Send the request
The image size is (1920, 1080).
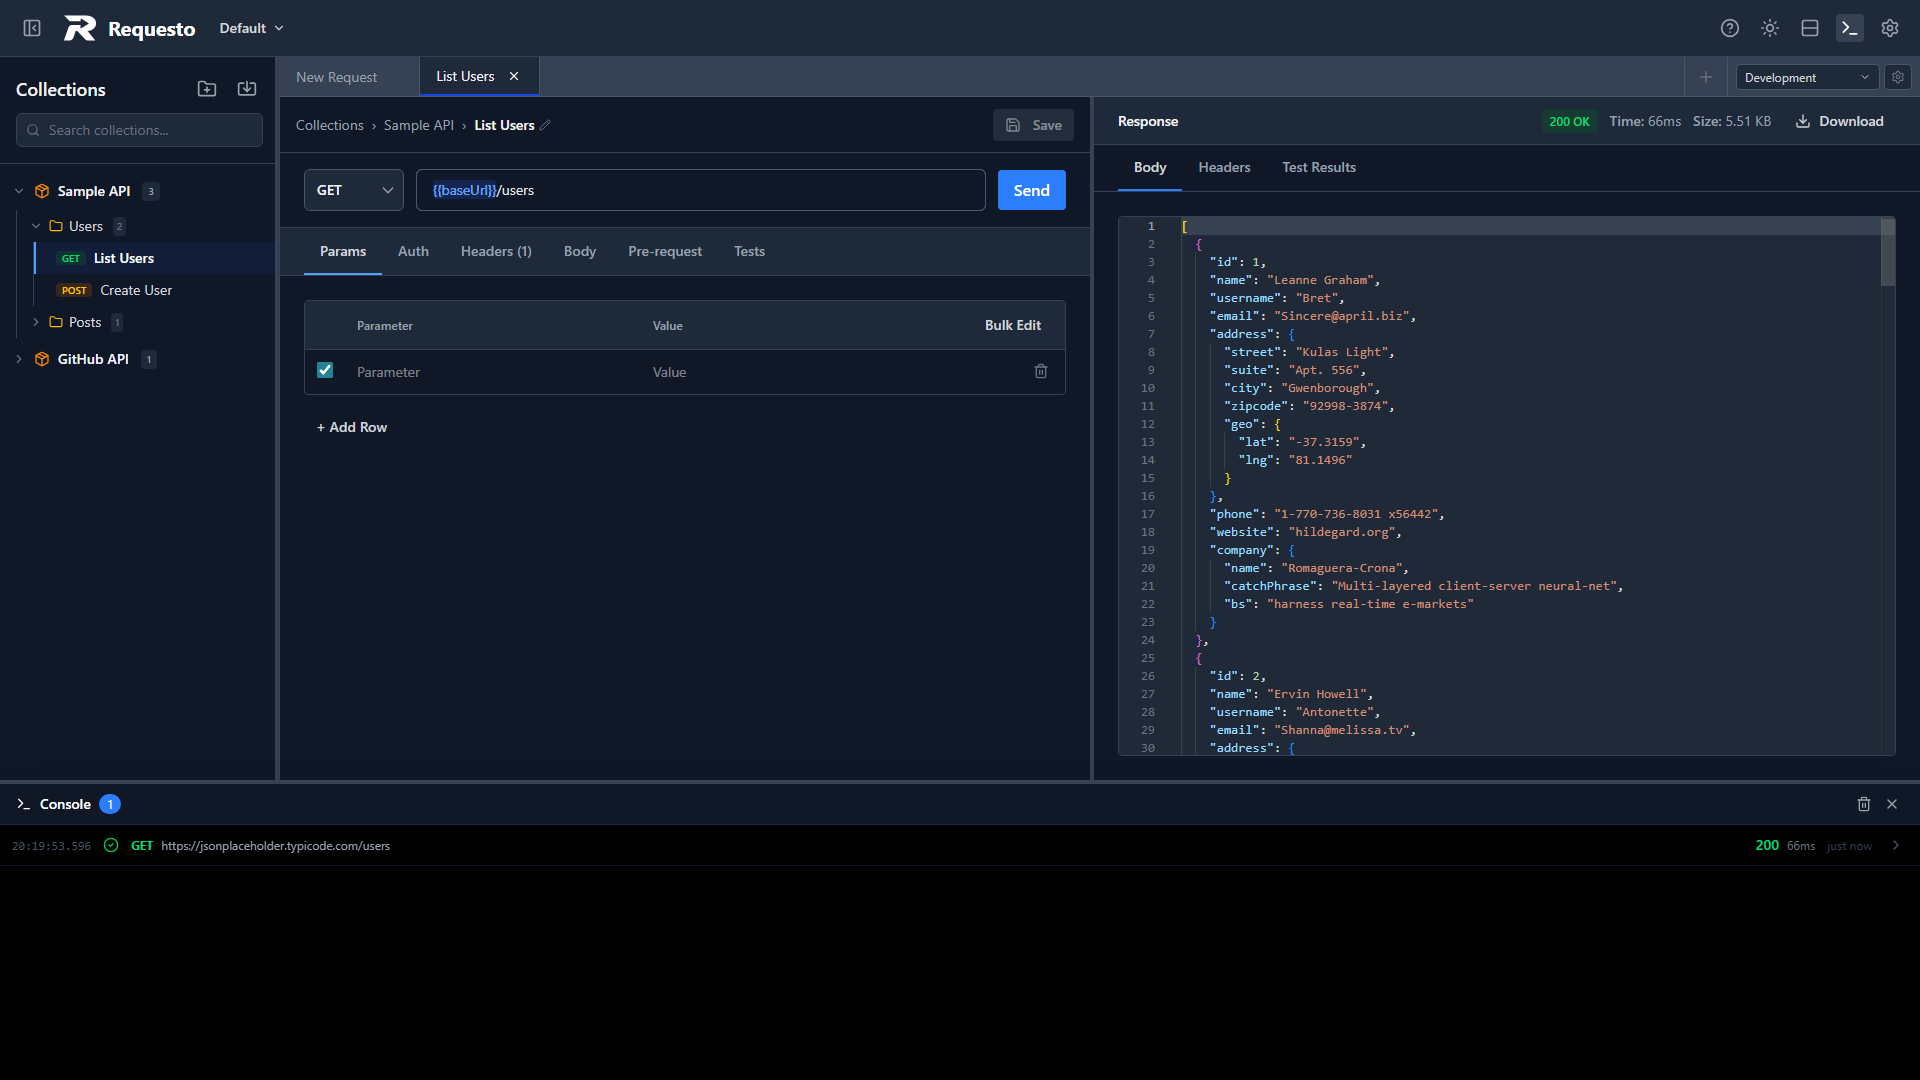click(x=1032, y=190)
